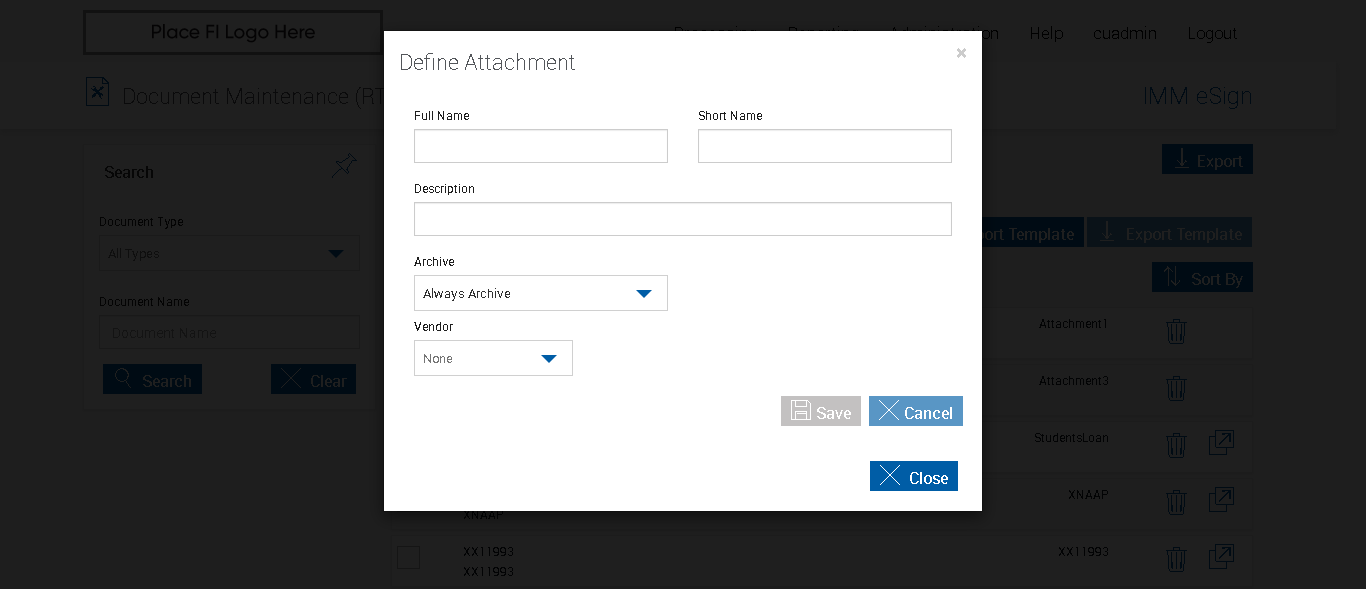Screen dimensions: 1366x589
Task: Click into the Description input box
Action: click(683, 219)
